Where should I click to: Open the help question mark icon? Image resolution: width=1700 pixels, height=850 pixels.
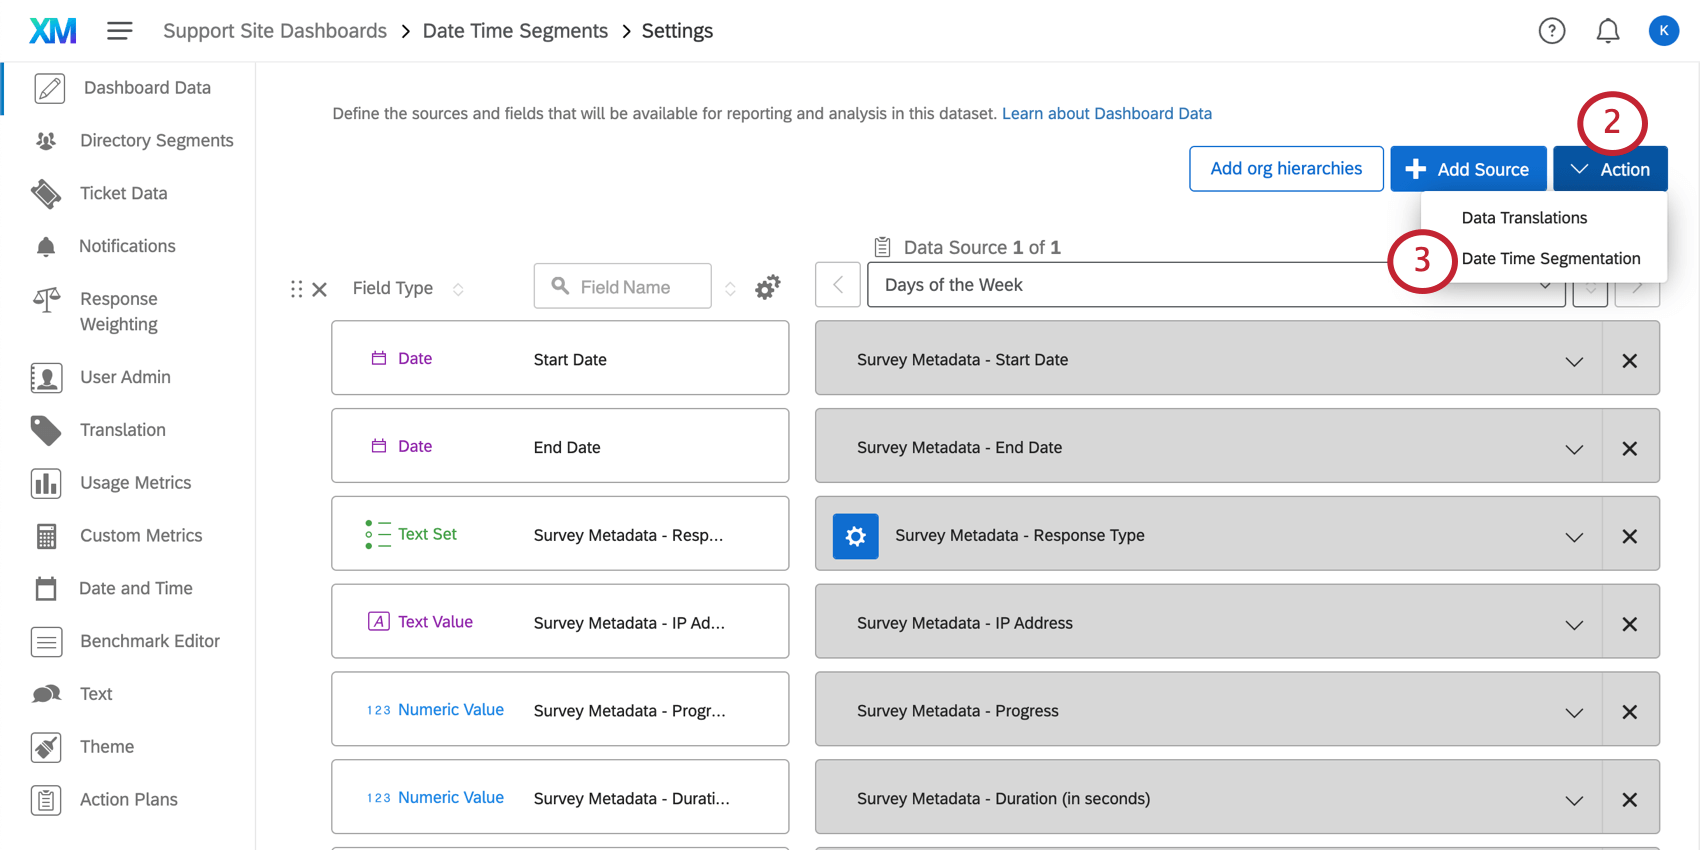point(1551,31)
